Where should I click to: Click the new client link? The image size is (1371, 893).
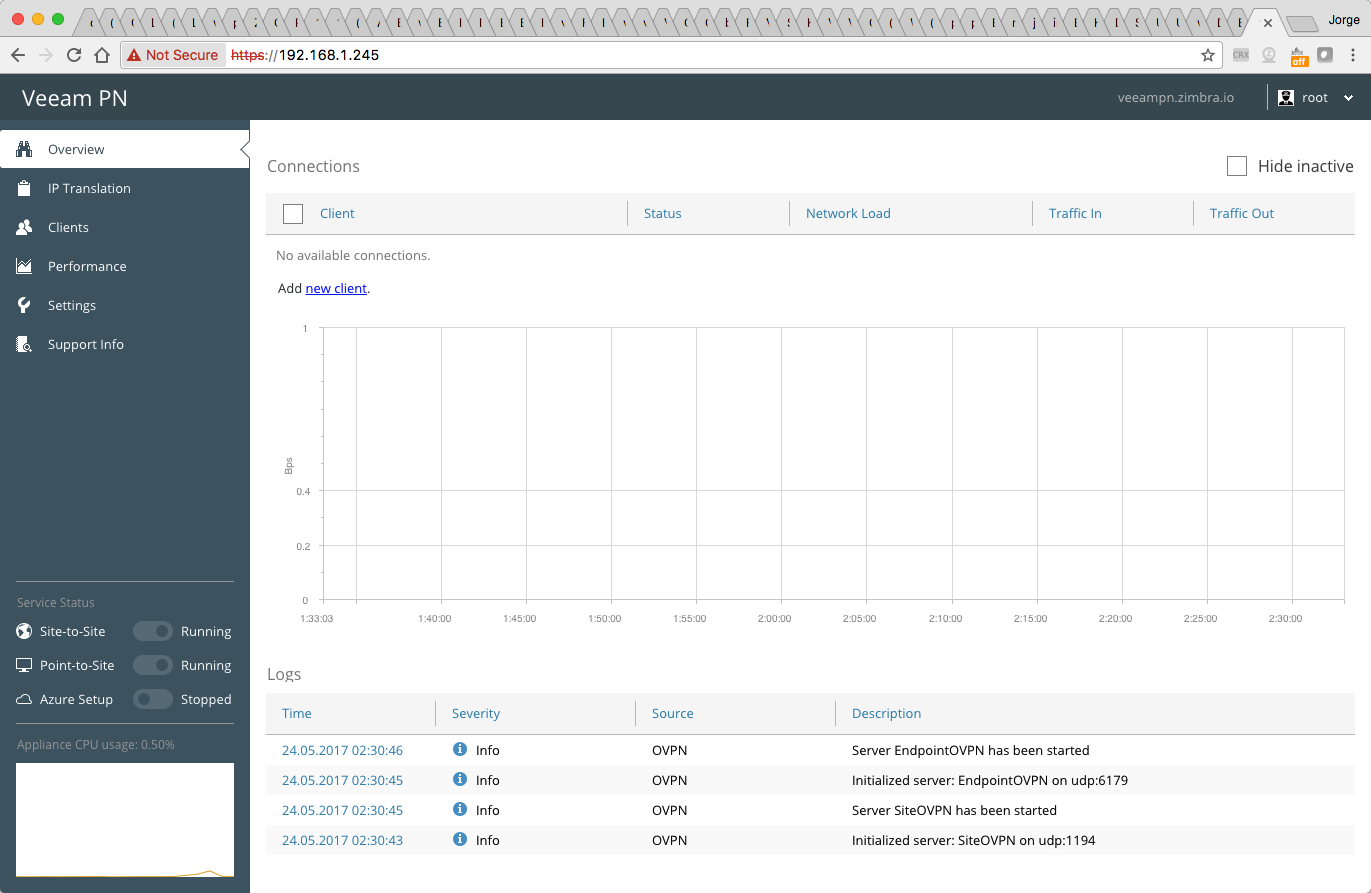[x=336, y=288]
